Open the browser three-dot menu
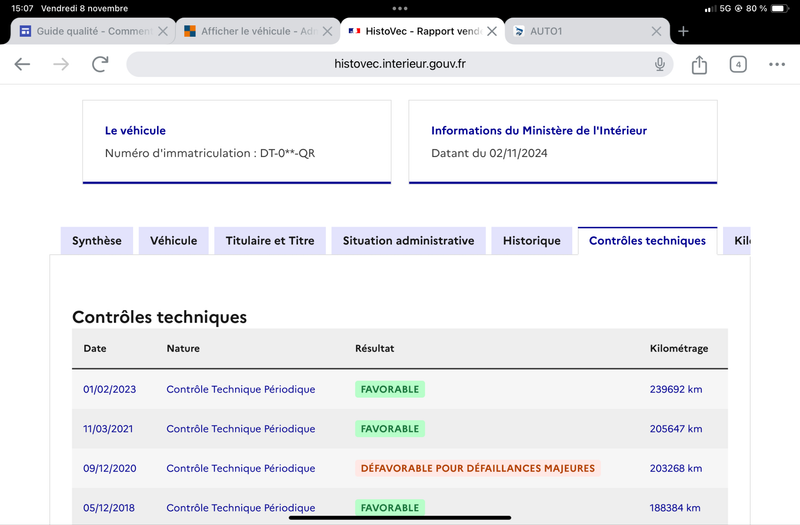The width and height of the screenshot is (800, 525). point(777,64)
